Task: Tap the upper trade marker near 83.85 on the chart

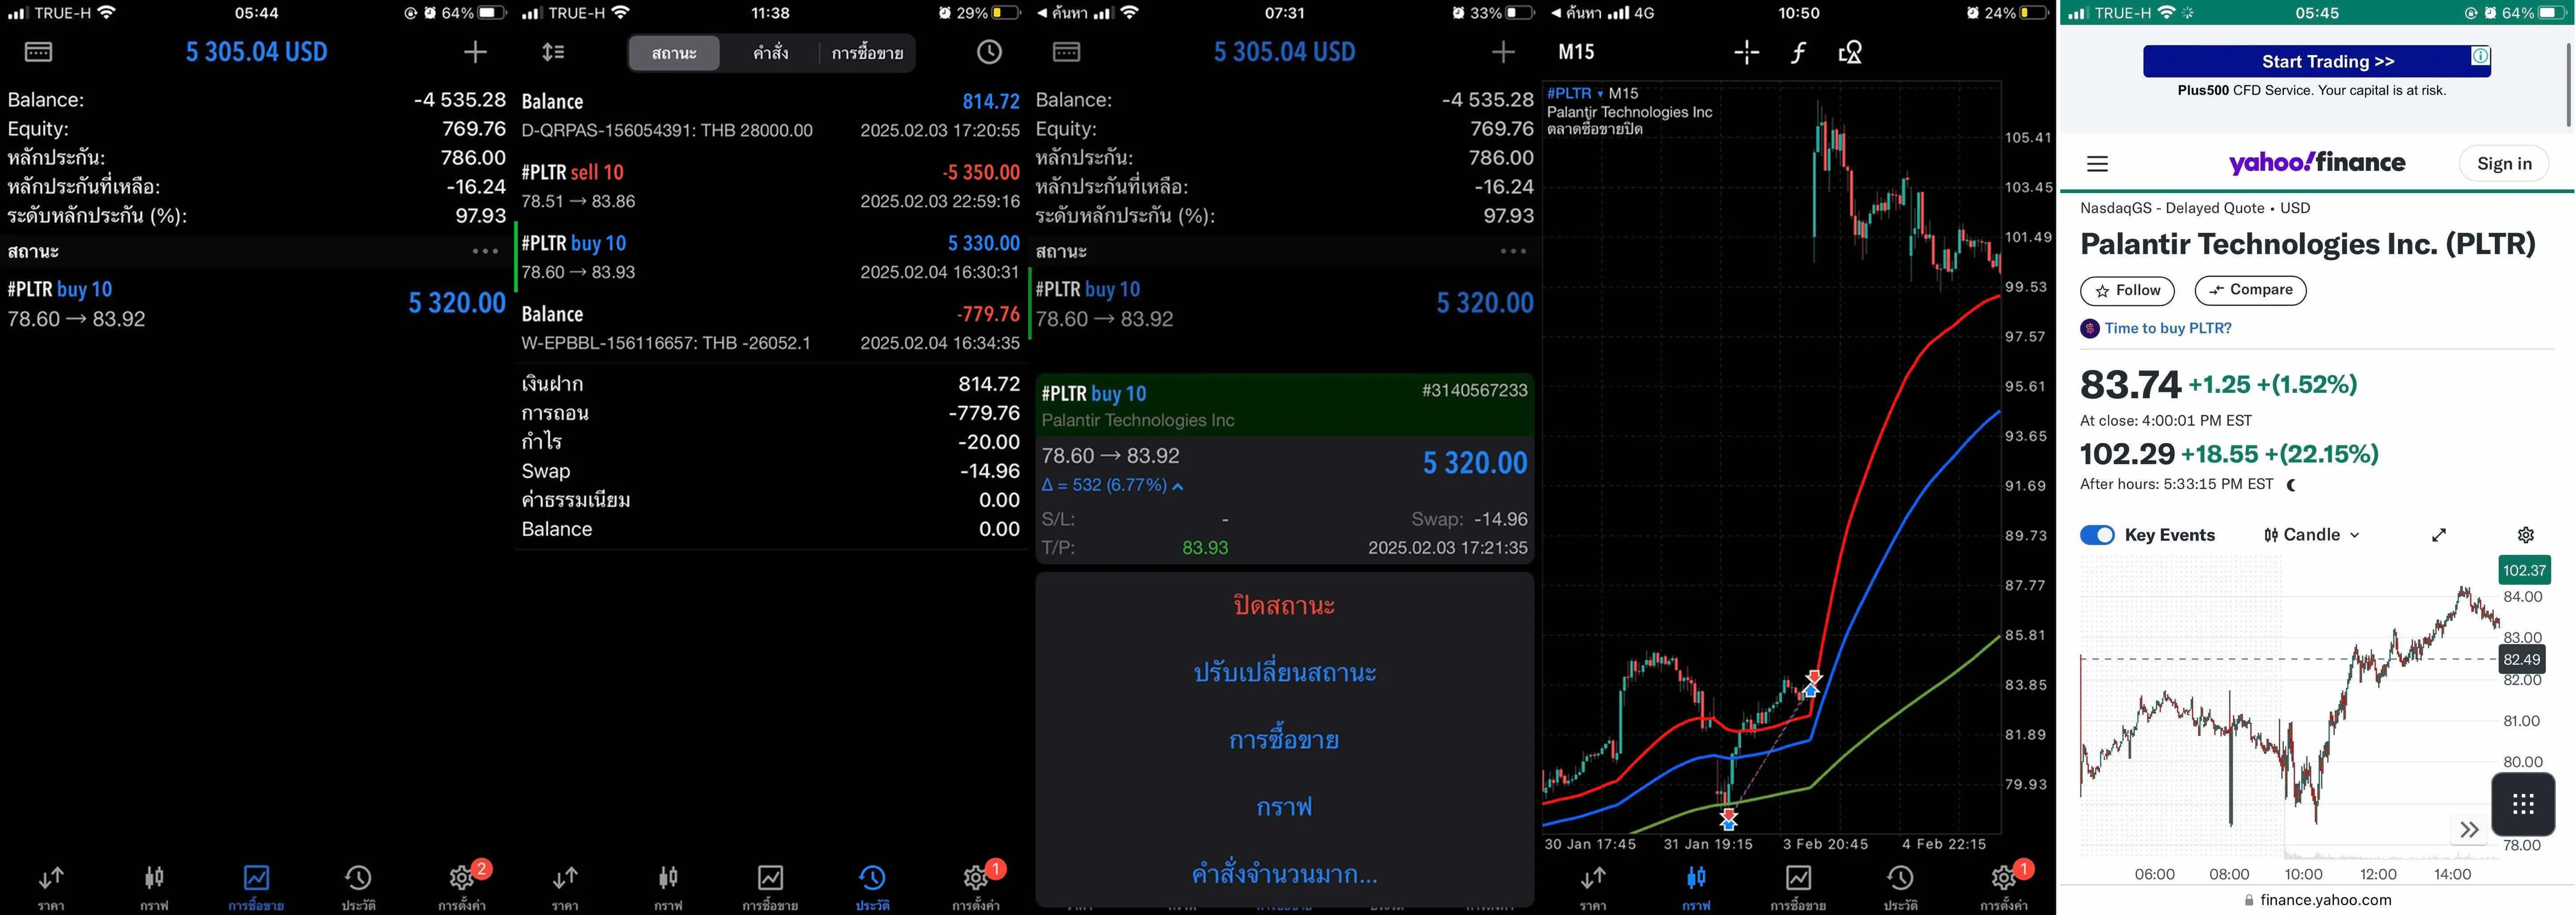Action: point(1812,683)
